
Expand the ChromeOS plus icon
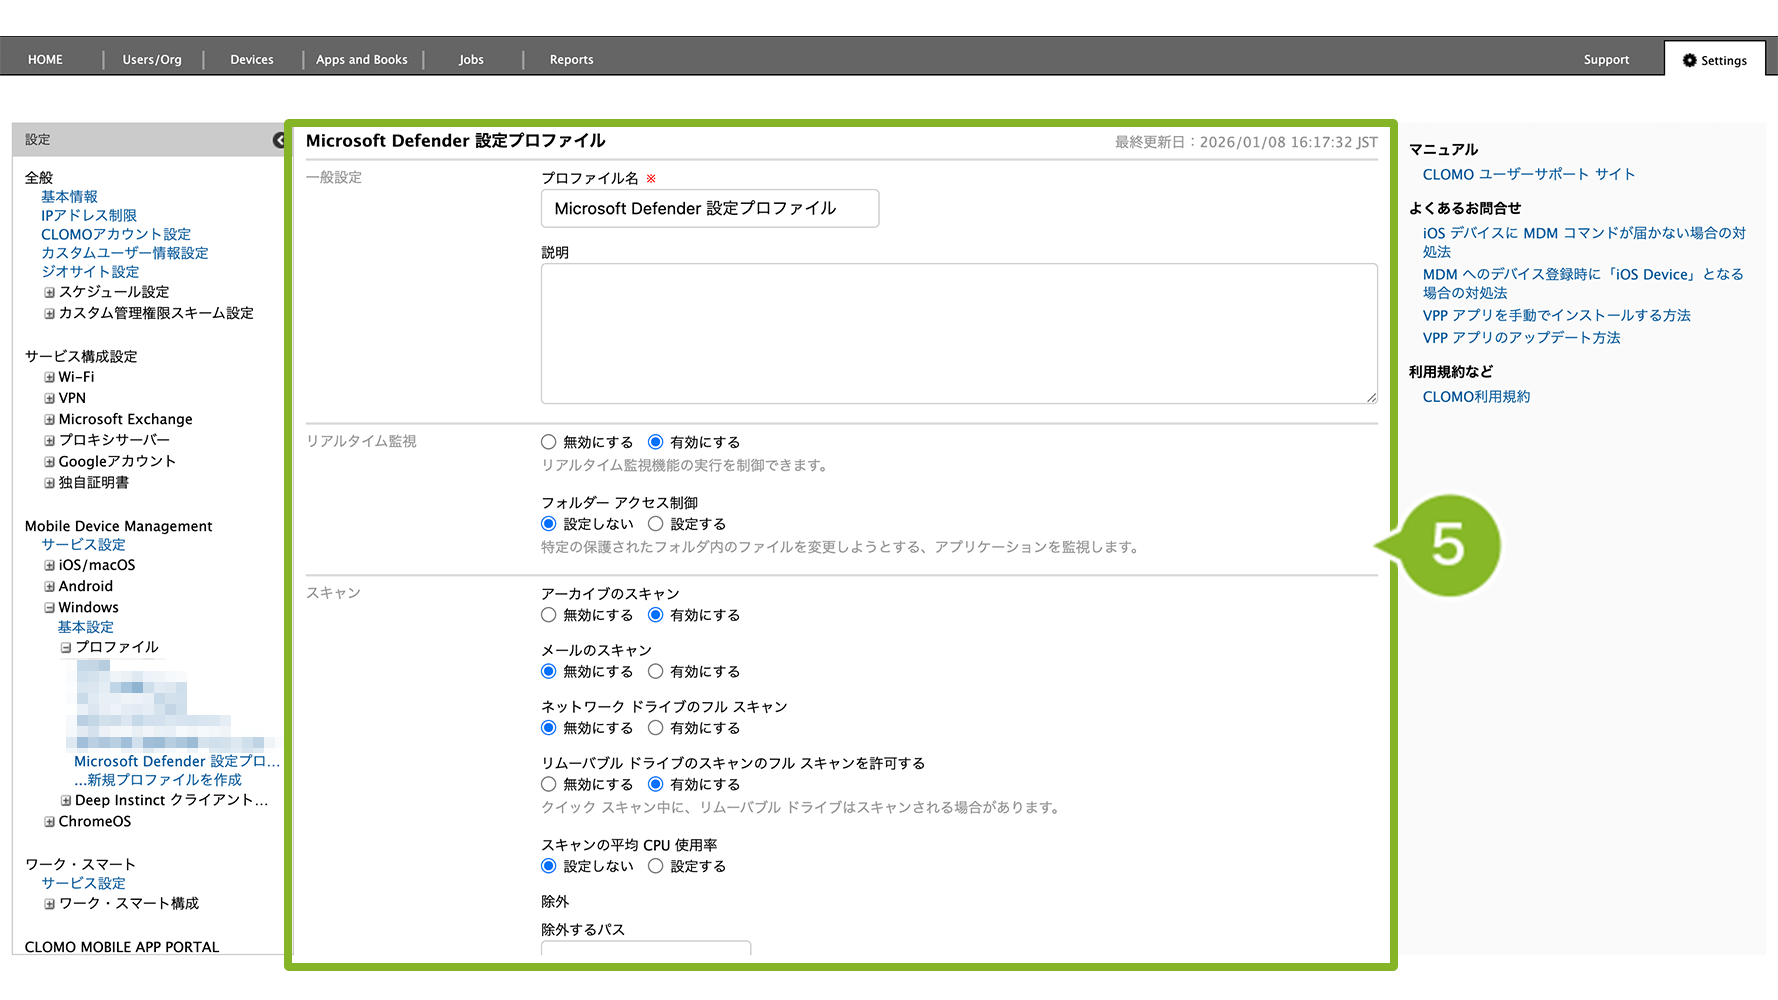tap(49, 822)
